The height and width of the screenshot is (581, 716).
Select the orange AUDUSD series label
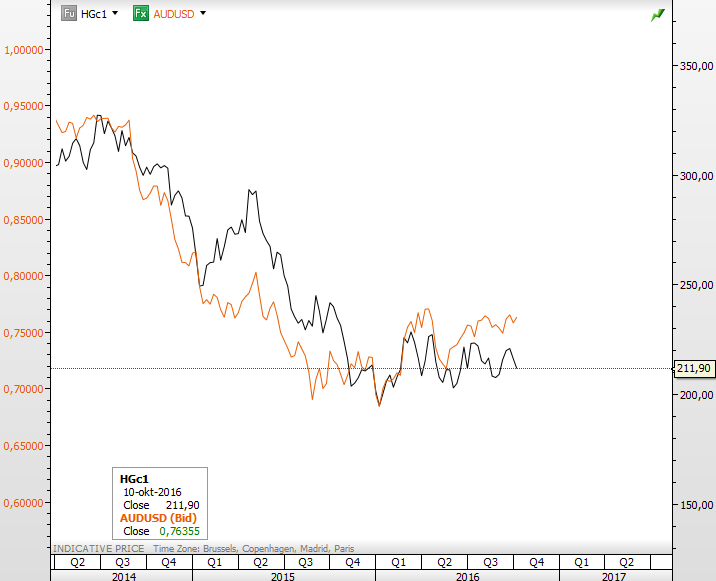(174, 14)
